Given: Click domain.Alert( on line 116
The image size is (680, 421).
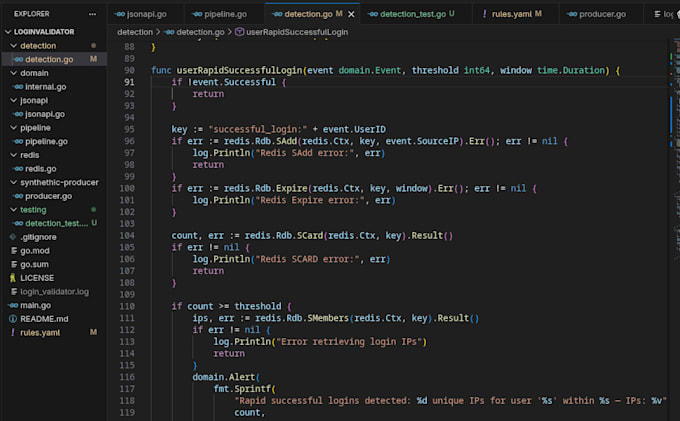Looking at the screenshot, I should pos(226,377).
